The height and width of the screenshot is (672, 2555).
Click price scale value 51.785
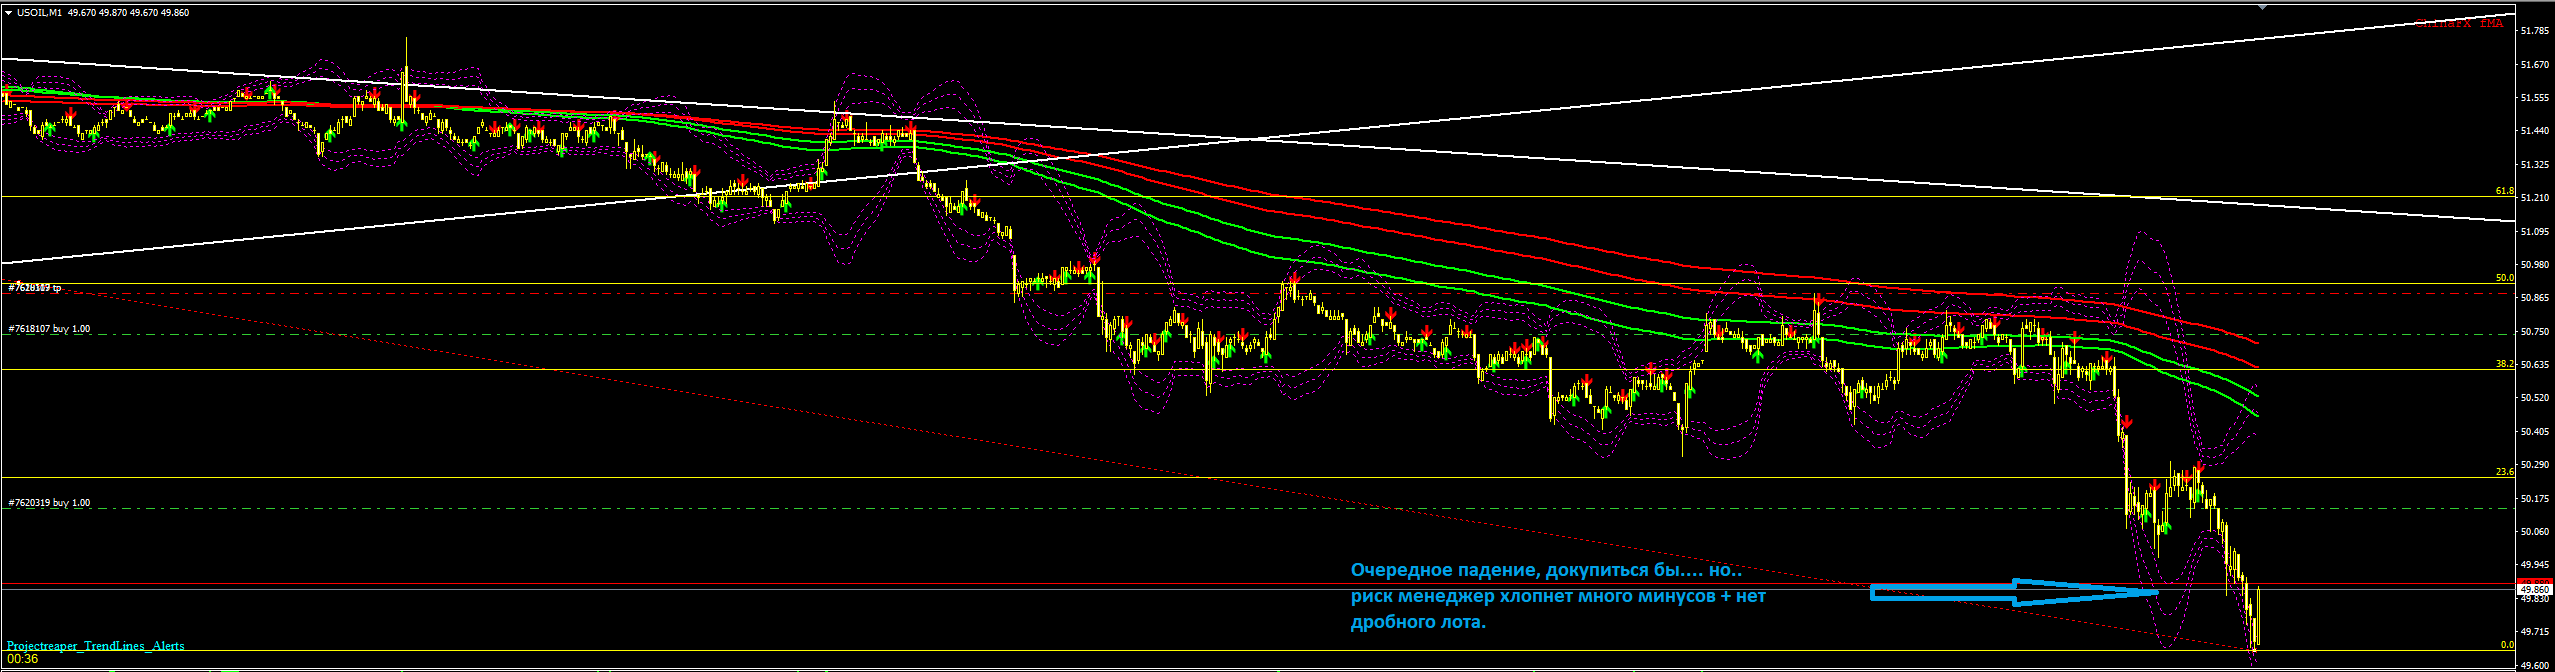click(x=2535, y=31)
